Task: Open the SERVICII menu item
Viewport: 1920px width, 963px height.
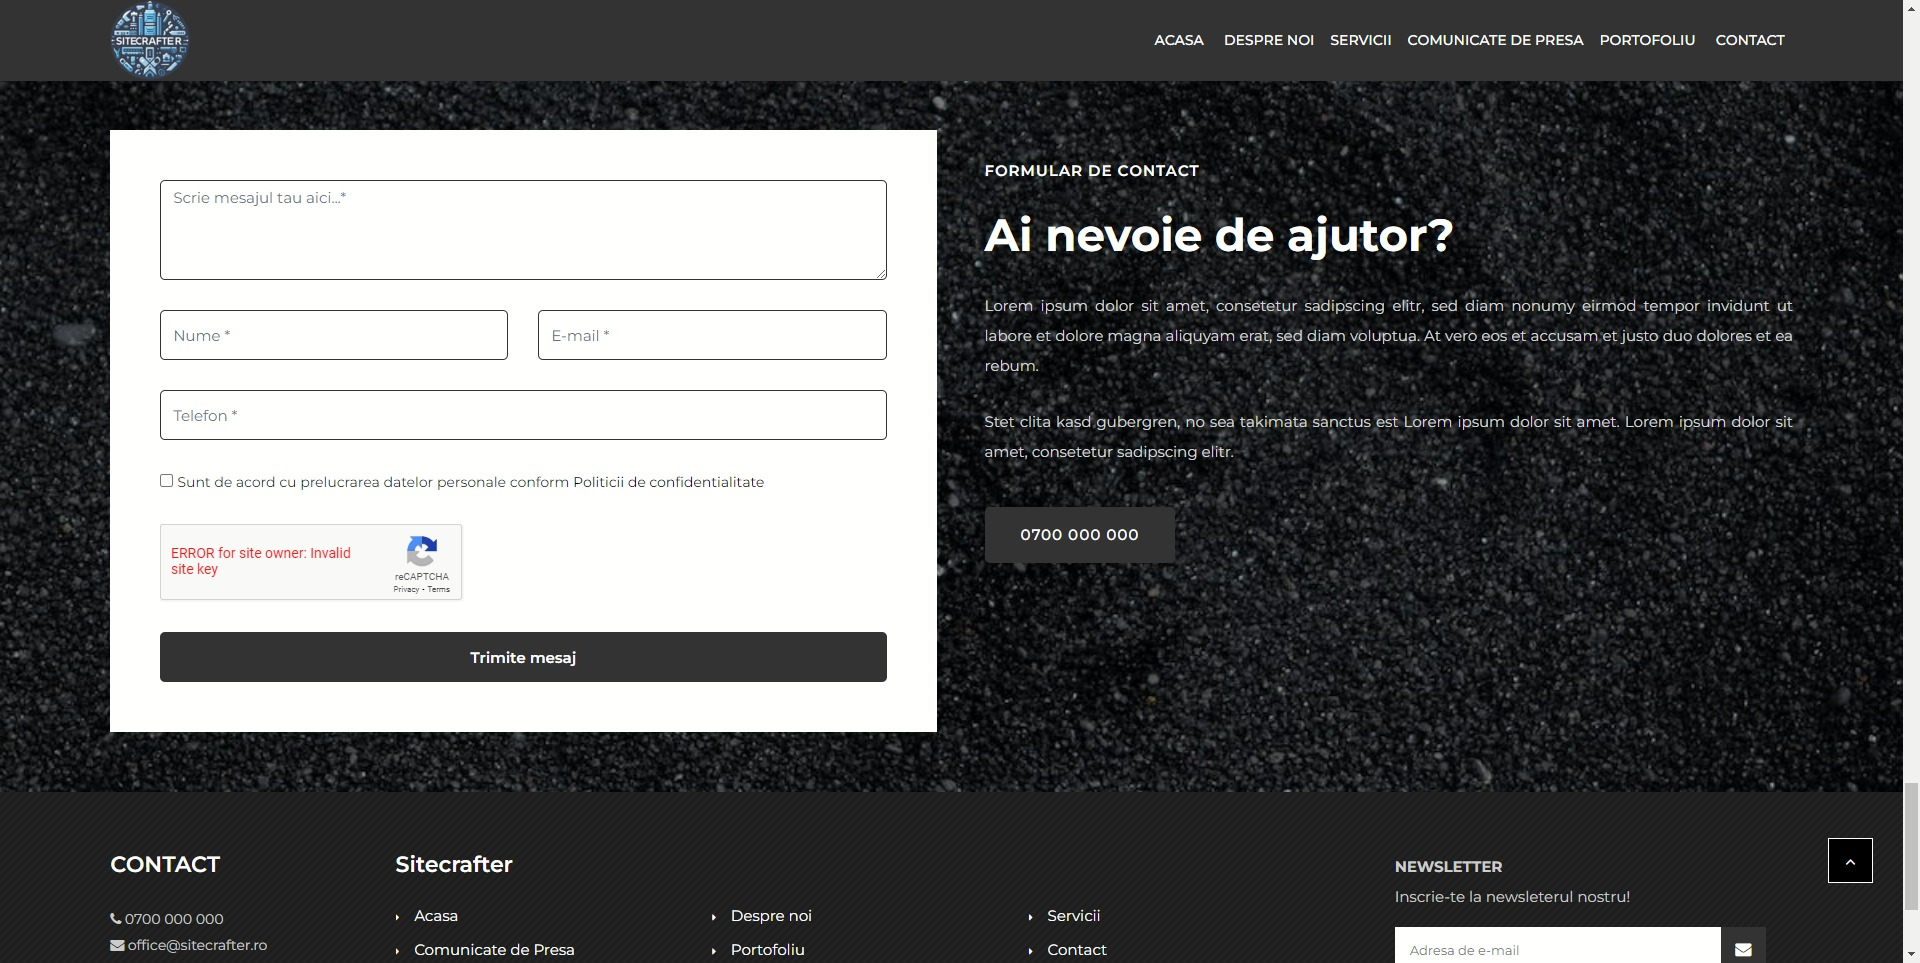Action: (x=1360, y=40)
